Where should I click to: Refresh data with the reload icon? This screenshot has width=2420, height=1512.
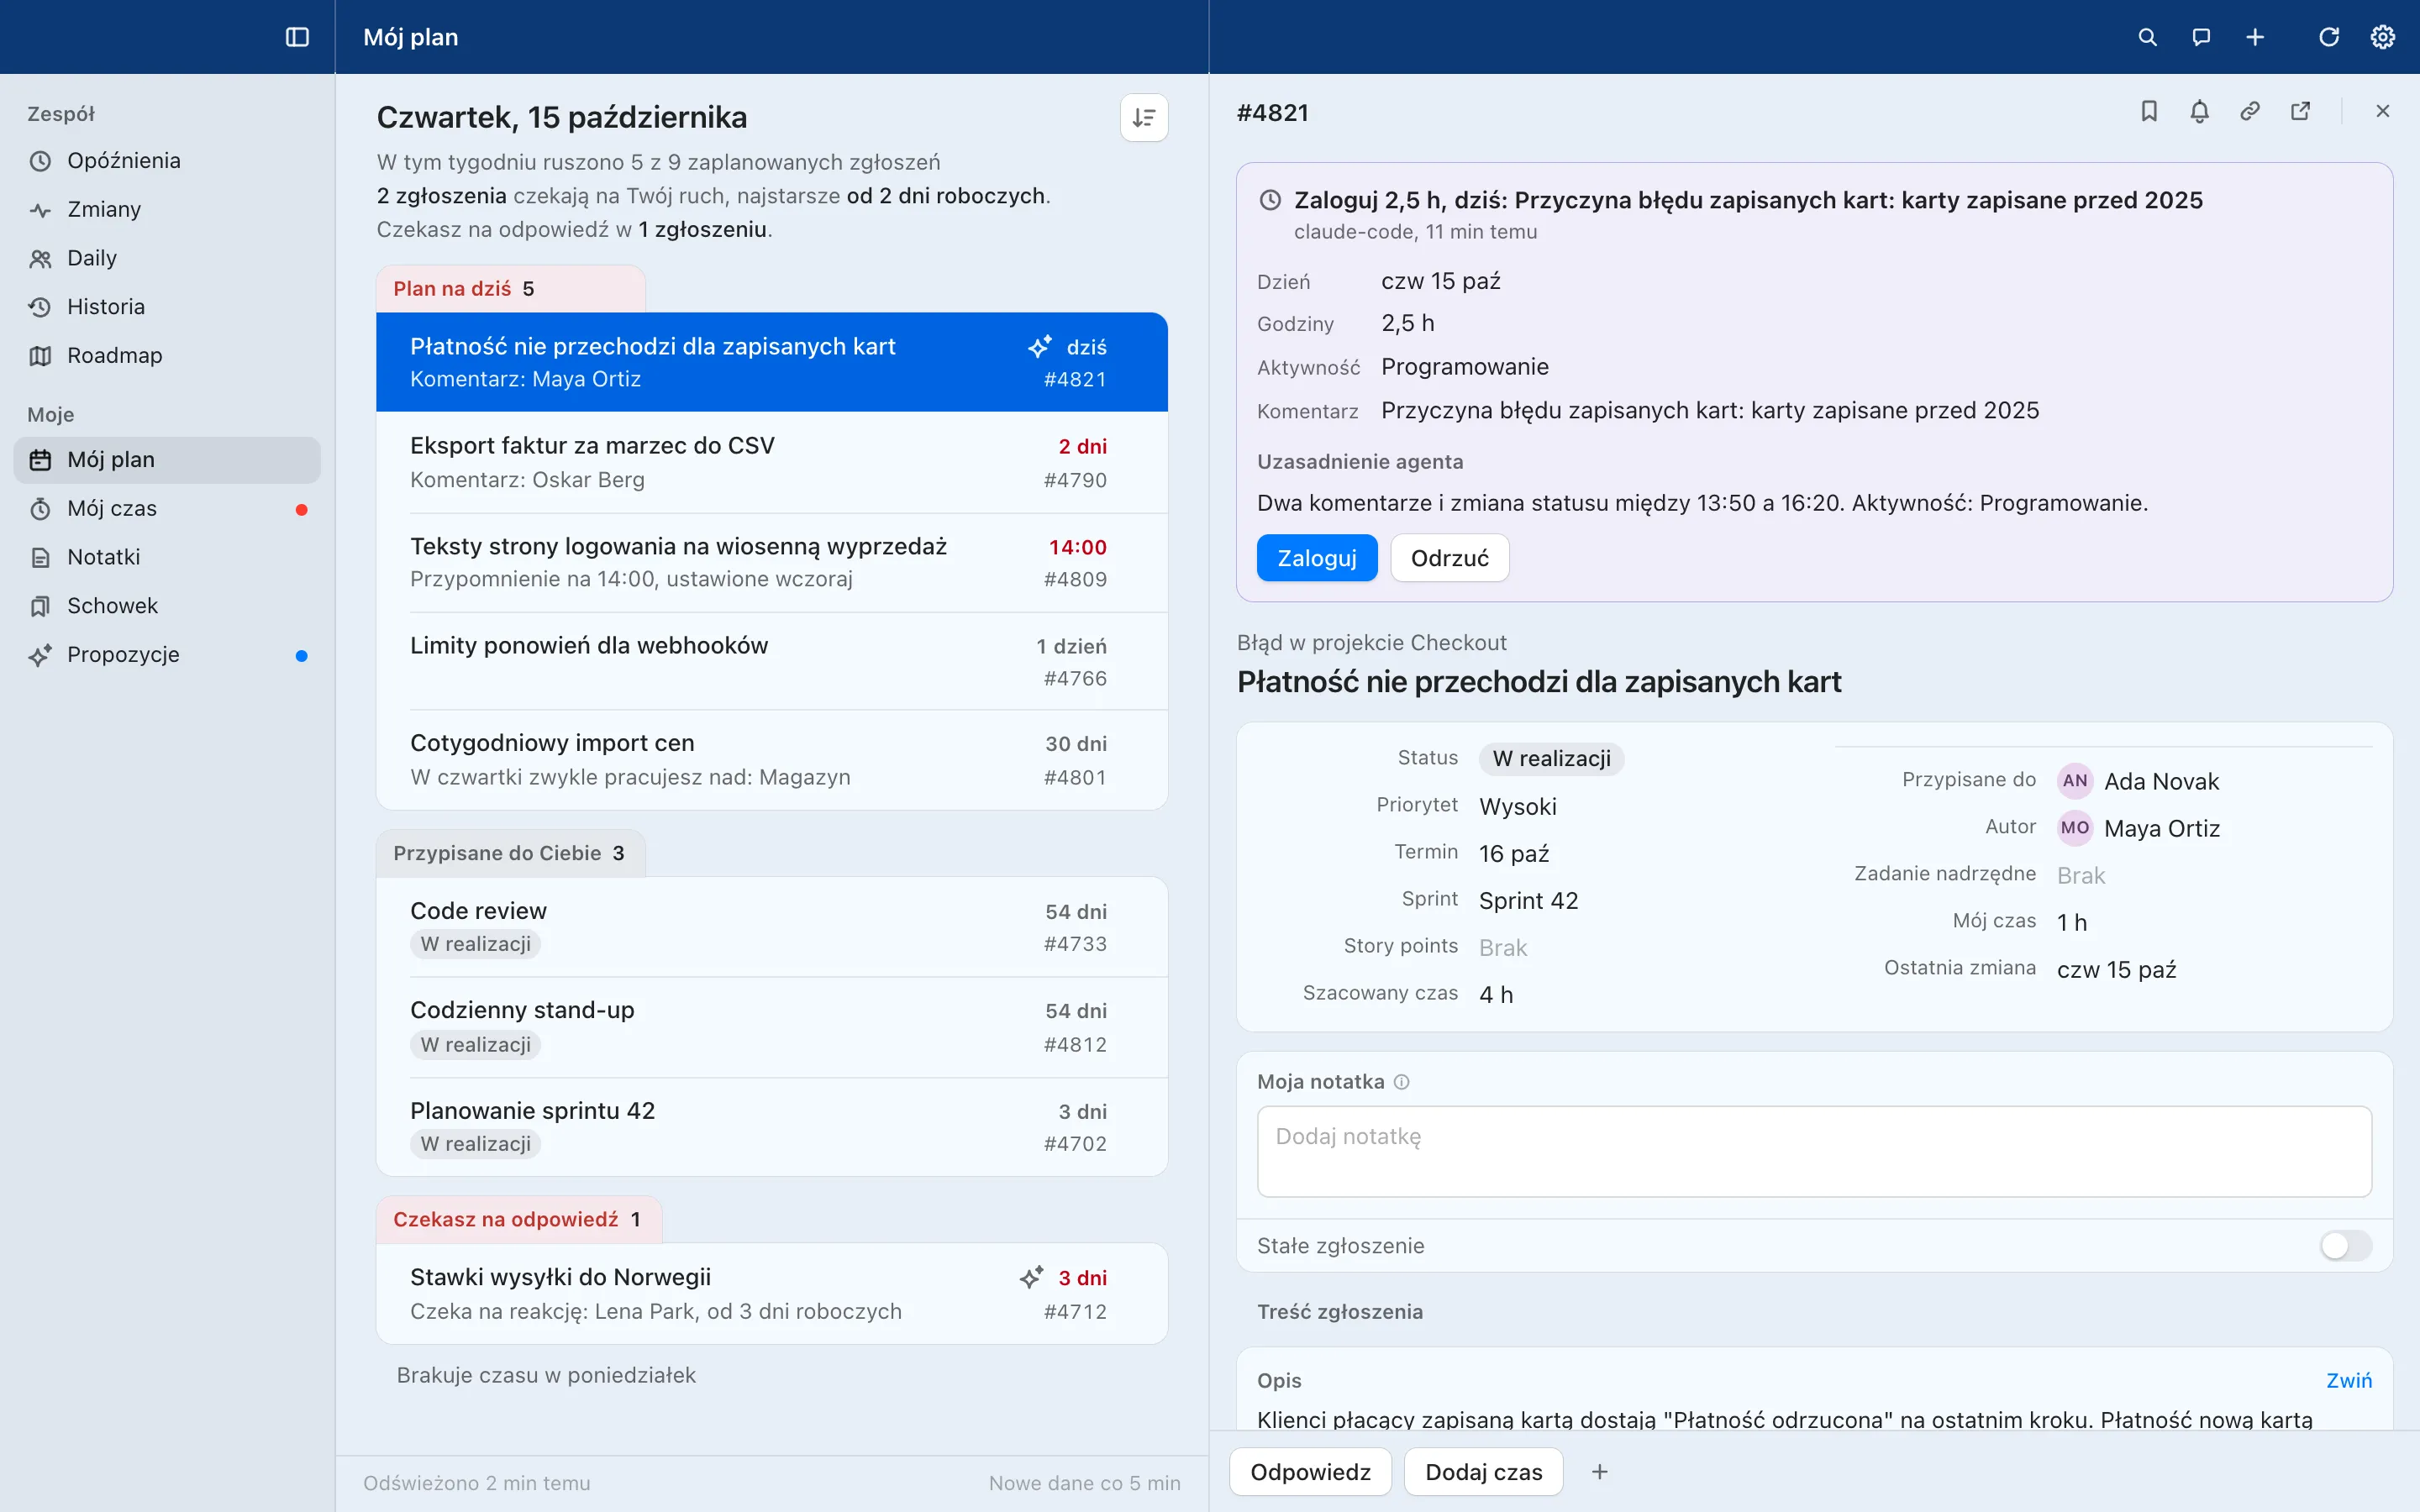coord(2329,37)
